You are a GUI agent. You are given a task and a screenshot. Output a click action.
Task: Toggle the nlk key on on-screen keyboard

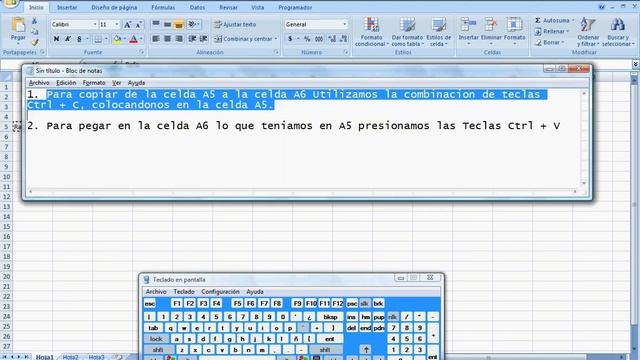[393, 317]
